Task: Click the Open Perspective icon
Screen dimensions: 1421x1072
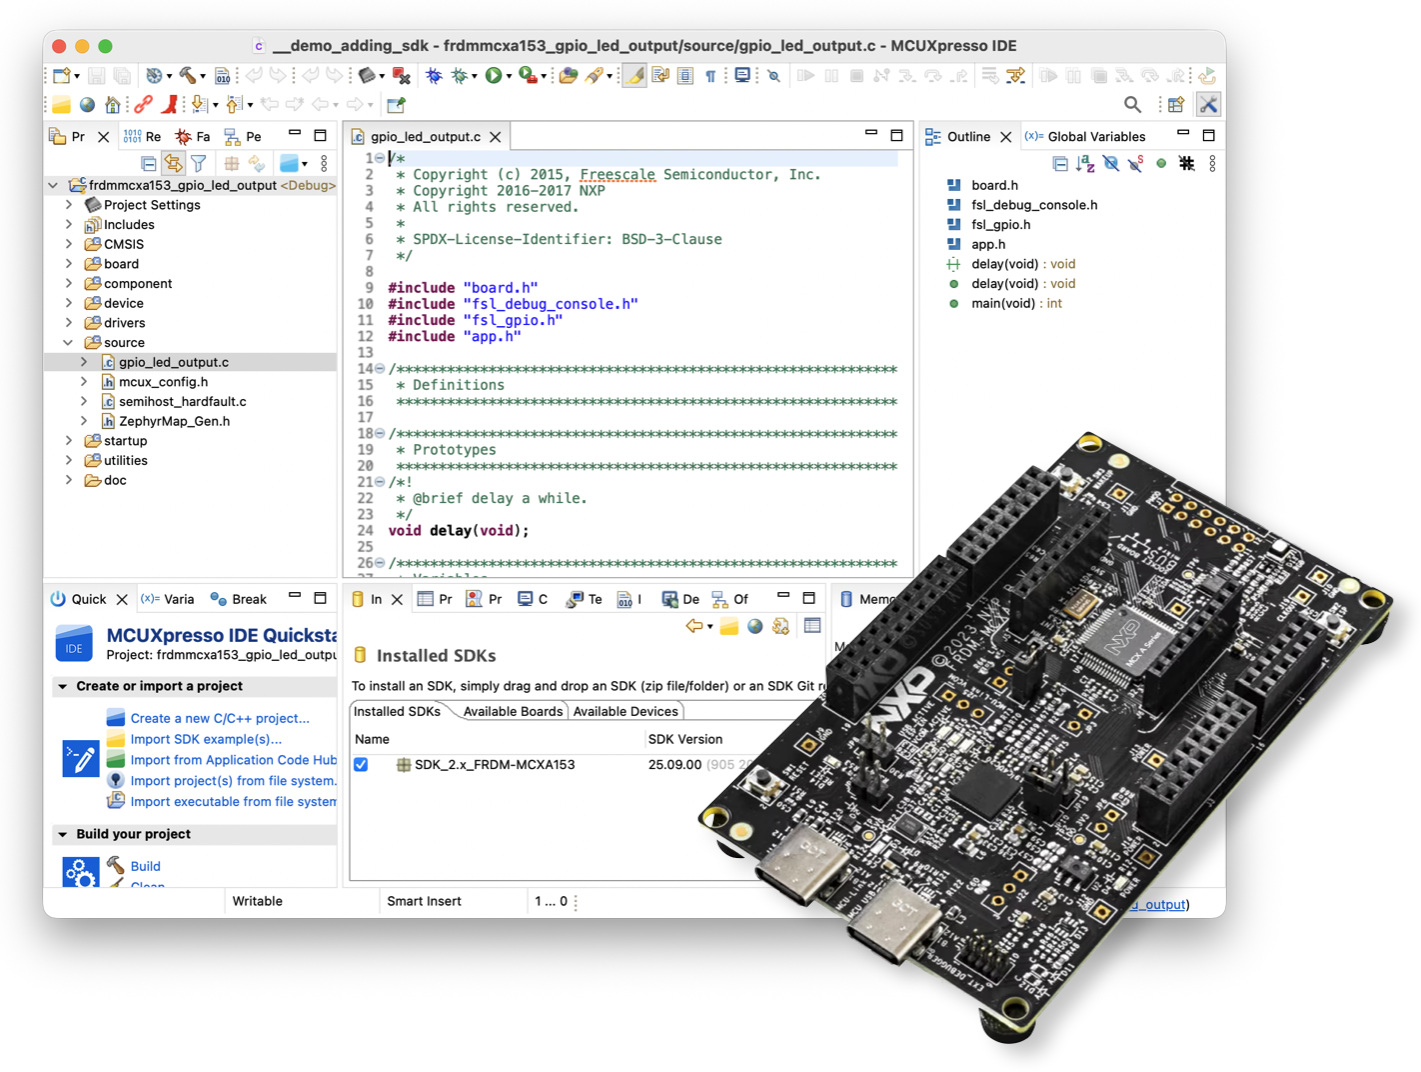Action: pos(1176,104)
